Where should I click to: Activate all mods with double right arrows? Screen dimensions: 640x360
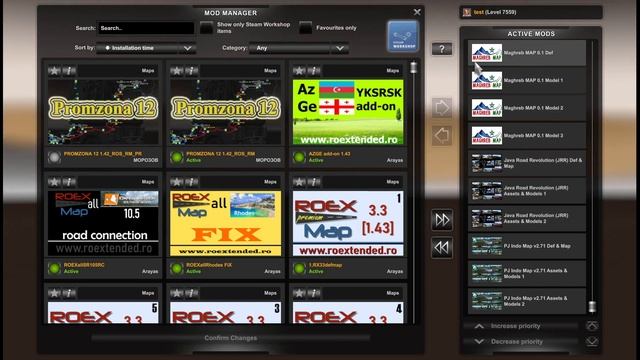click(442, 220)
